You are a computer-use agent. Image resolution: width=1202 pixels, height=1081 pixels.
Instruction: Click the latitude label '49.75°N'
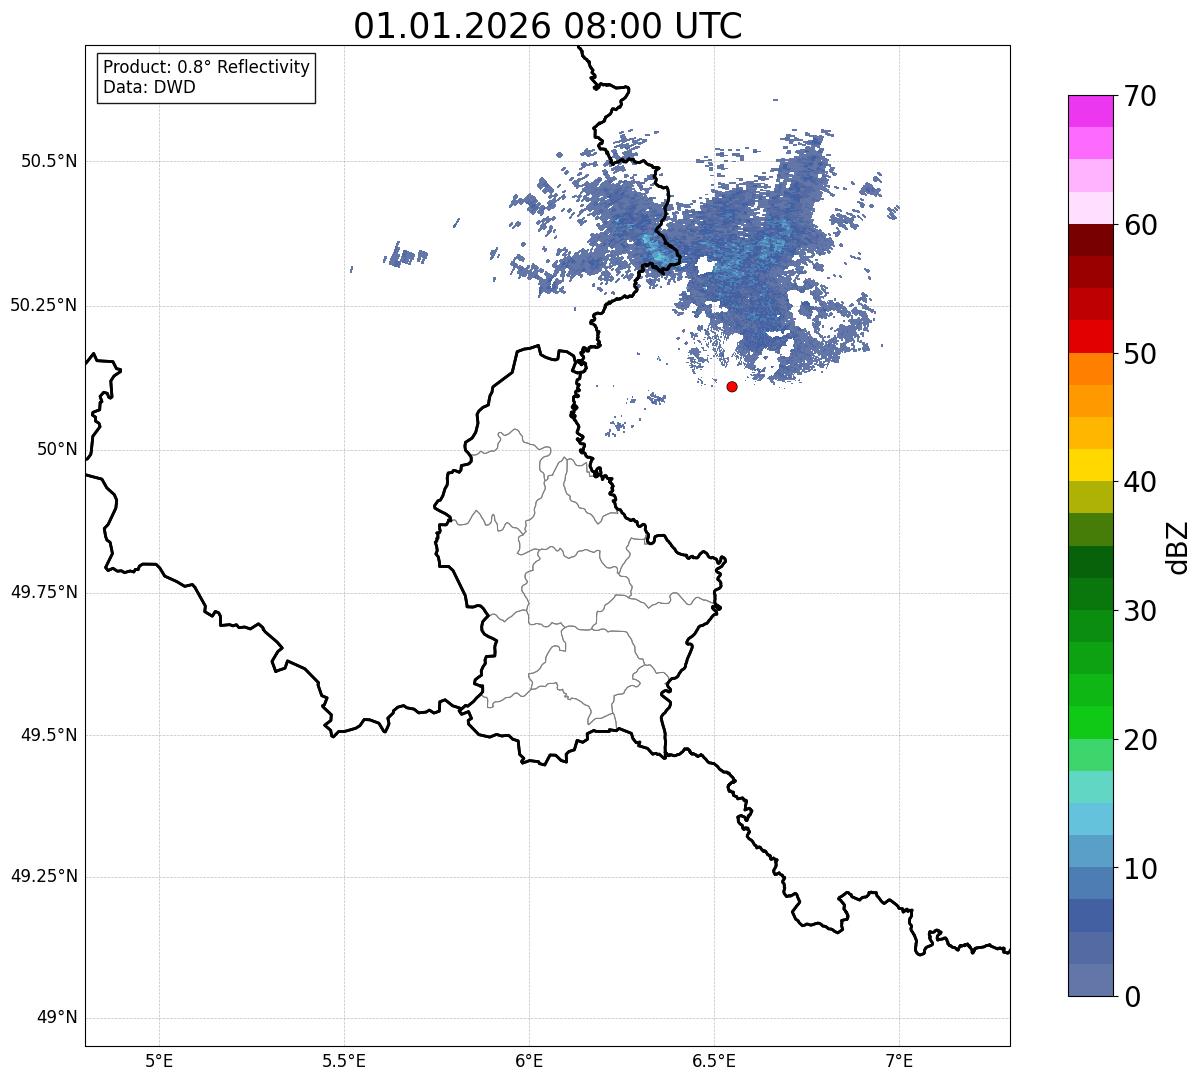coord(43,592)
